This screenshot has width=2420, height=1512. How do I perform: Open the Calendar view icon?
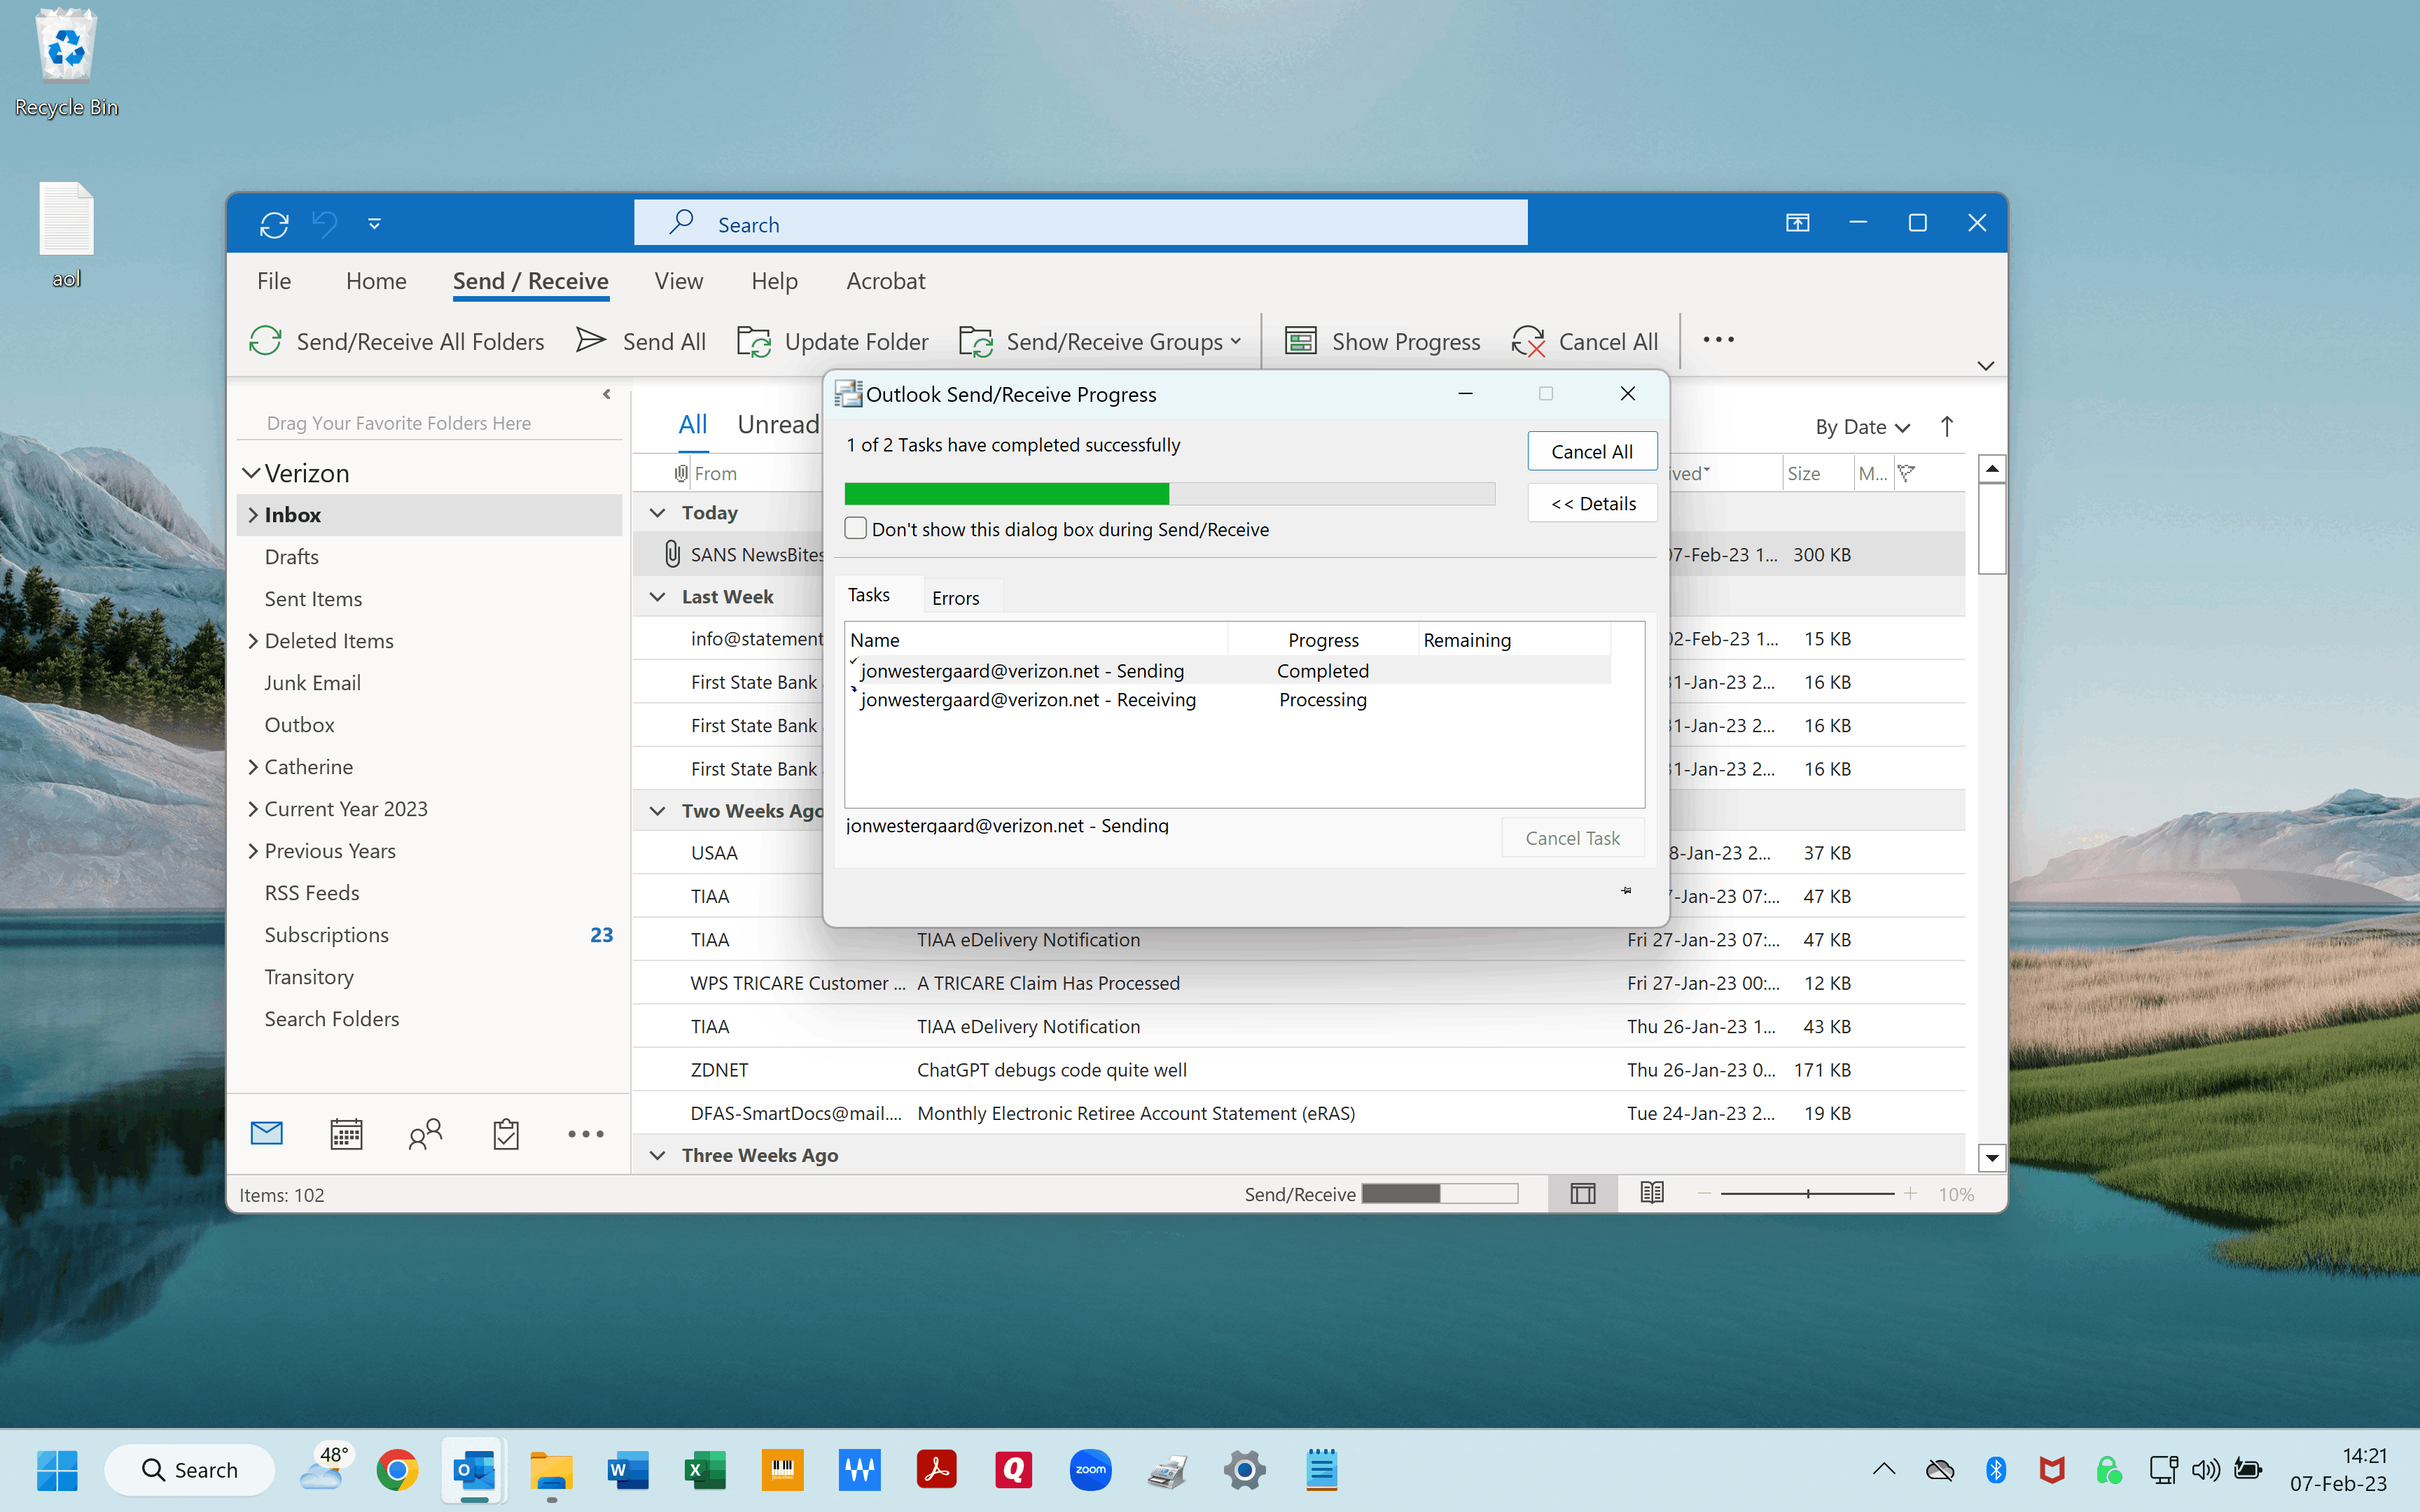point(346,1133)
